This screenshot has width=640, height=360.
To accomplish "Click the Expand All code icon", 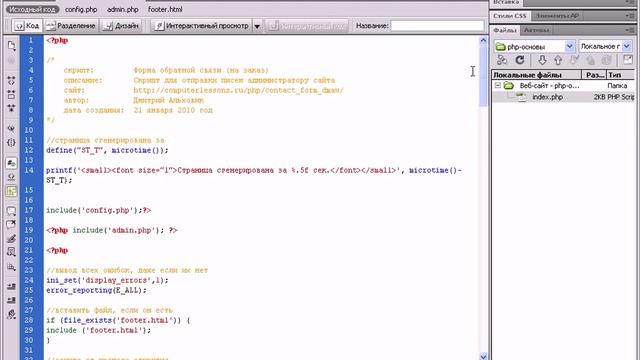I will [x=11, y=108].
